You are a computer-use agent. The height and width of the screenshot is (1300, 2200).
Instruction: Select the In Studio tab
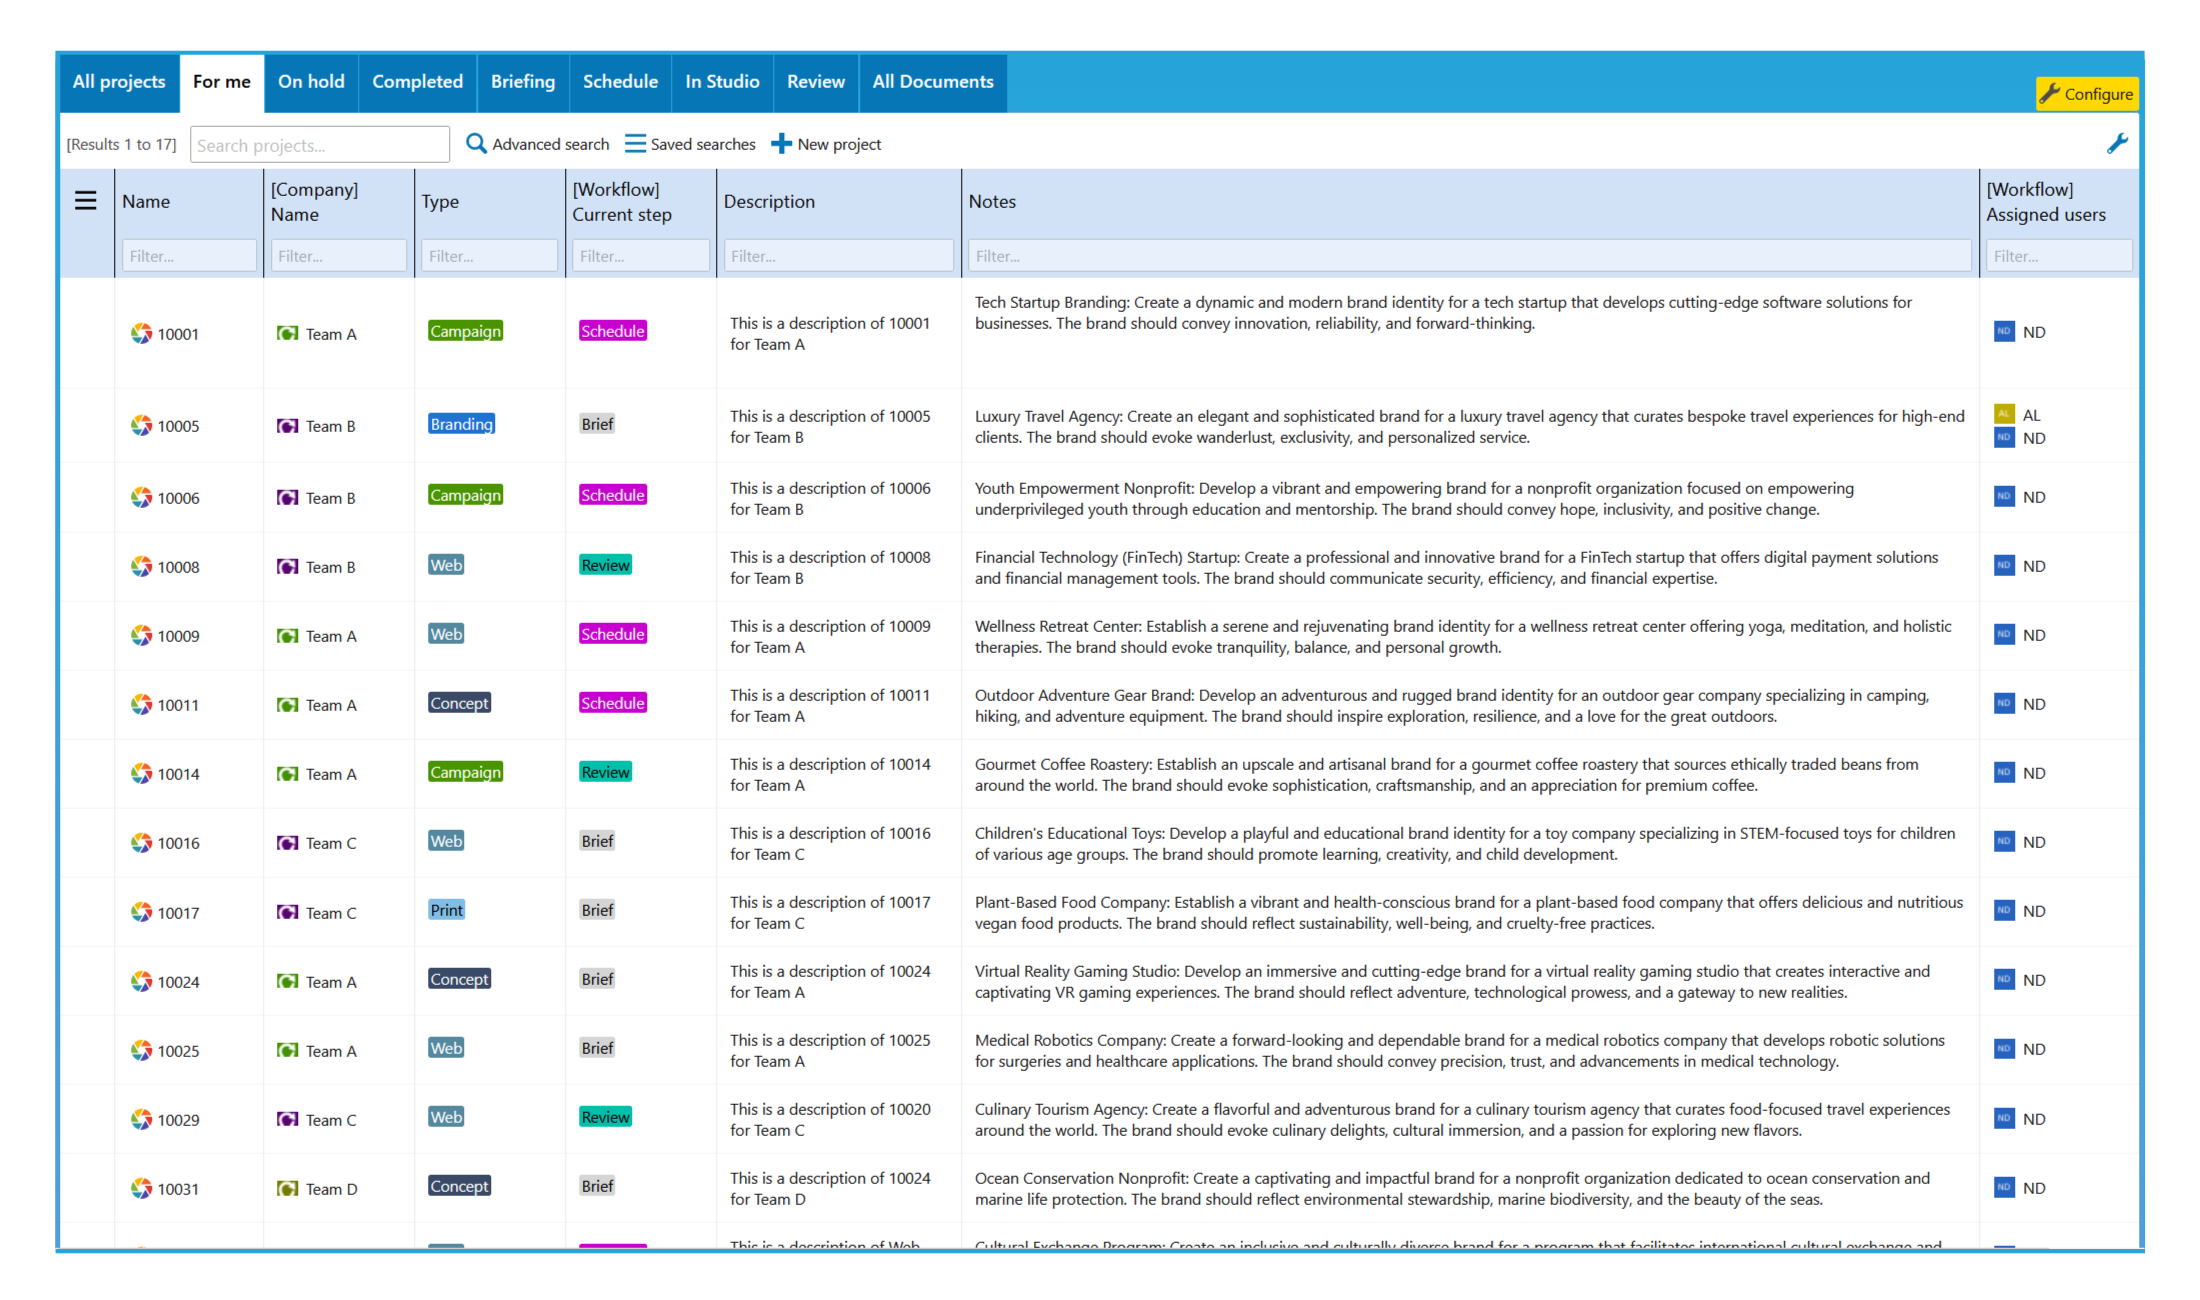[x=722, y=82]
